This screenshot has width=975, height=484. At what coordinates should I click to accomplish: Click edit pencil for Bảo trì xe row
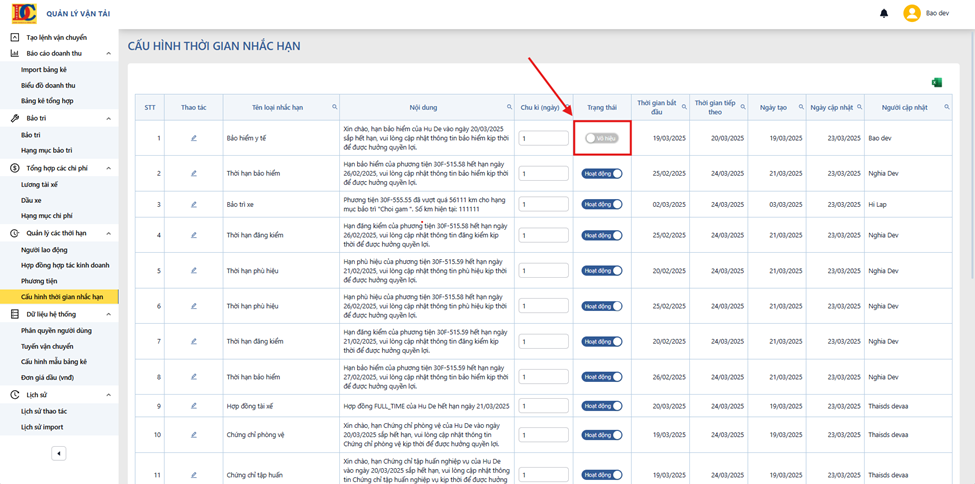pyautogui.click(x=193, y=204)
